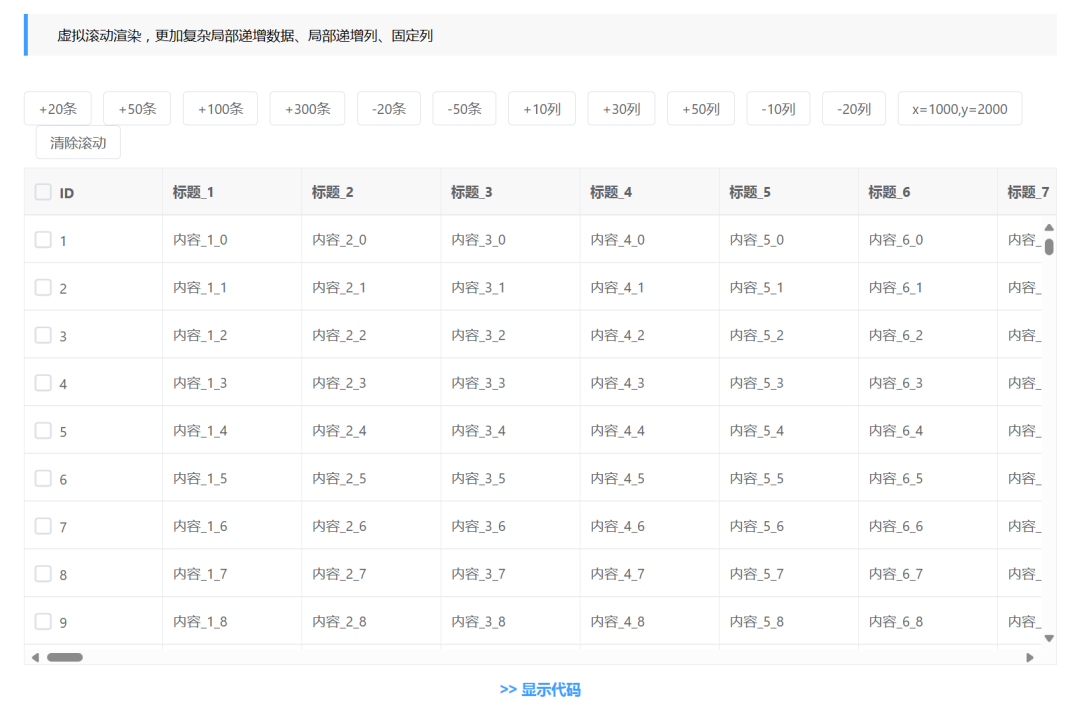Remove 20 rows with the -20条 button
Image resolution: width=1080 pixels, height=714 pixels.
coord(388,108)
